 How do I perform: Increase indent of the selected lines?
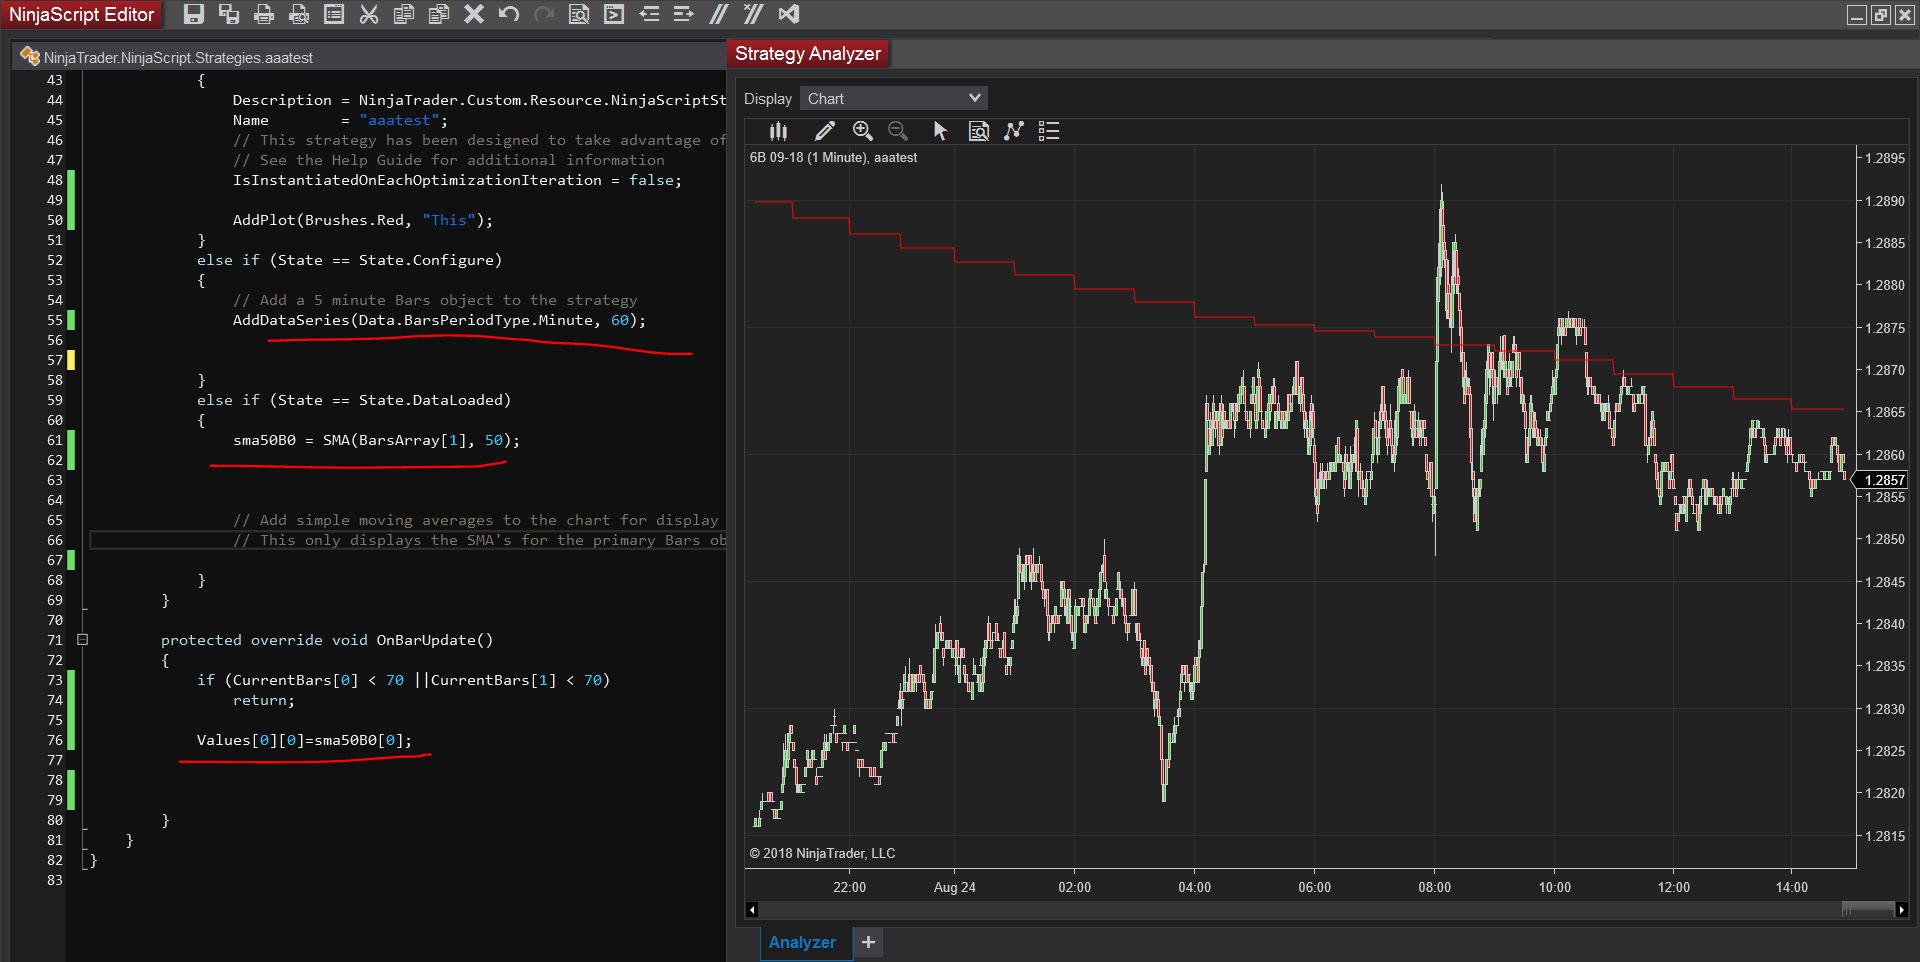pyautogui.click(x=684, y=14)
